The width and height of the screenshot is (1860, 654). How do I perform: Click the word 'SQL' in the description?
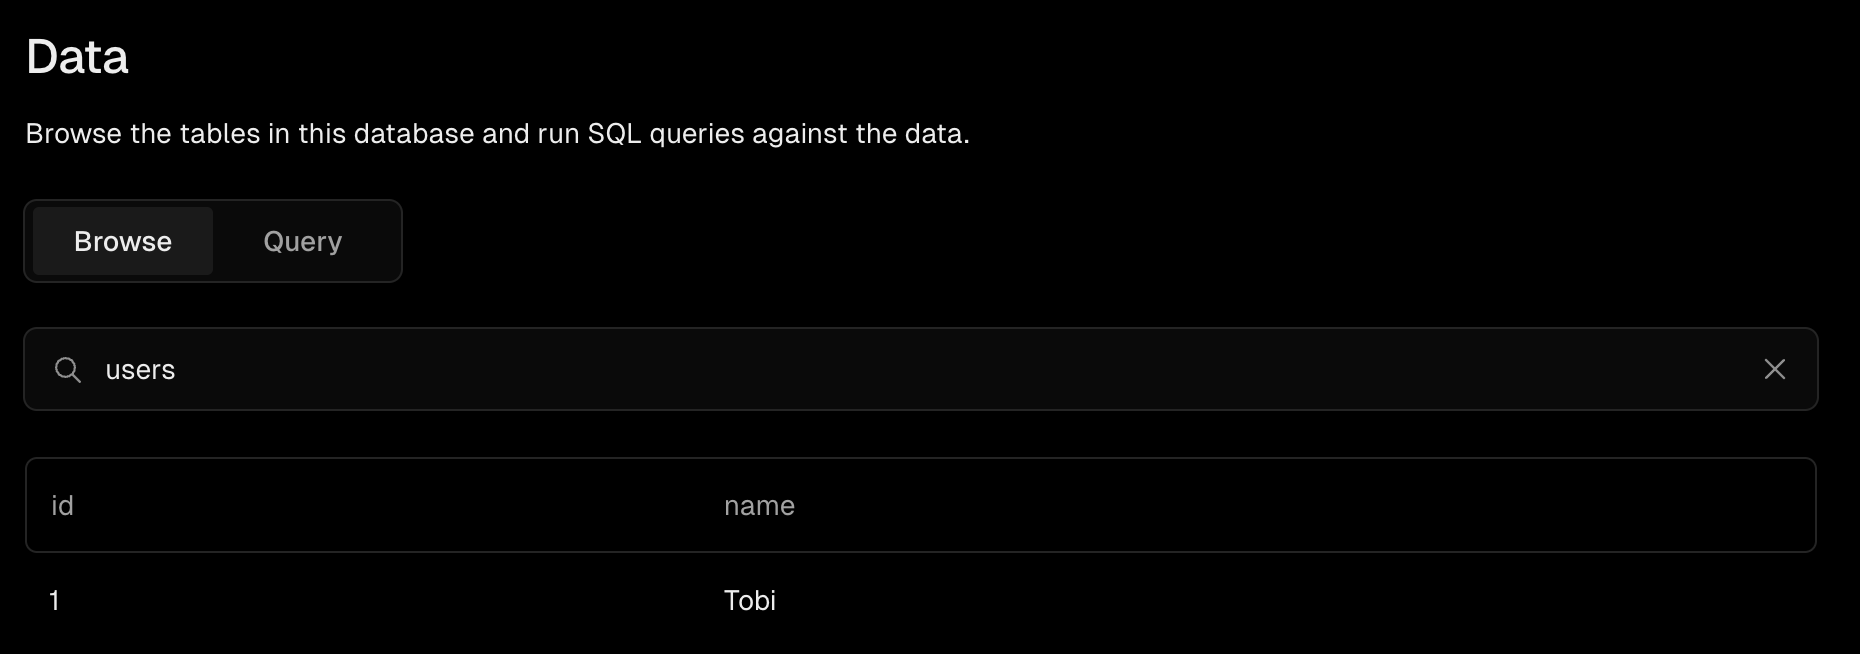[x=614, y=134]
